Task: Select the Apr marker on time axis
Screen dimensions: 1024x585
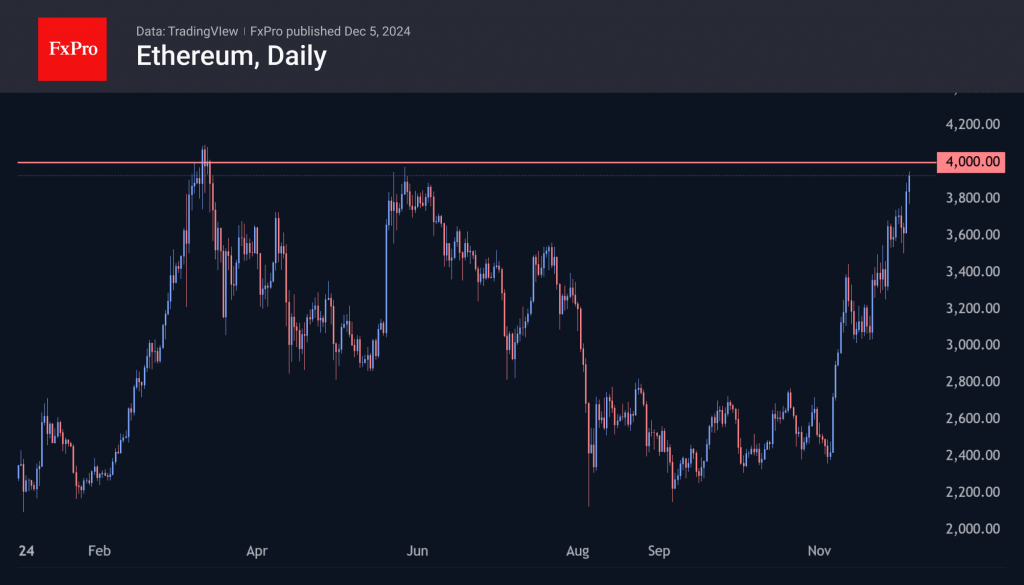Action: pos(257,551)
